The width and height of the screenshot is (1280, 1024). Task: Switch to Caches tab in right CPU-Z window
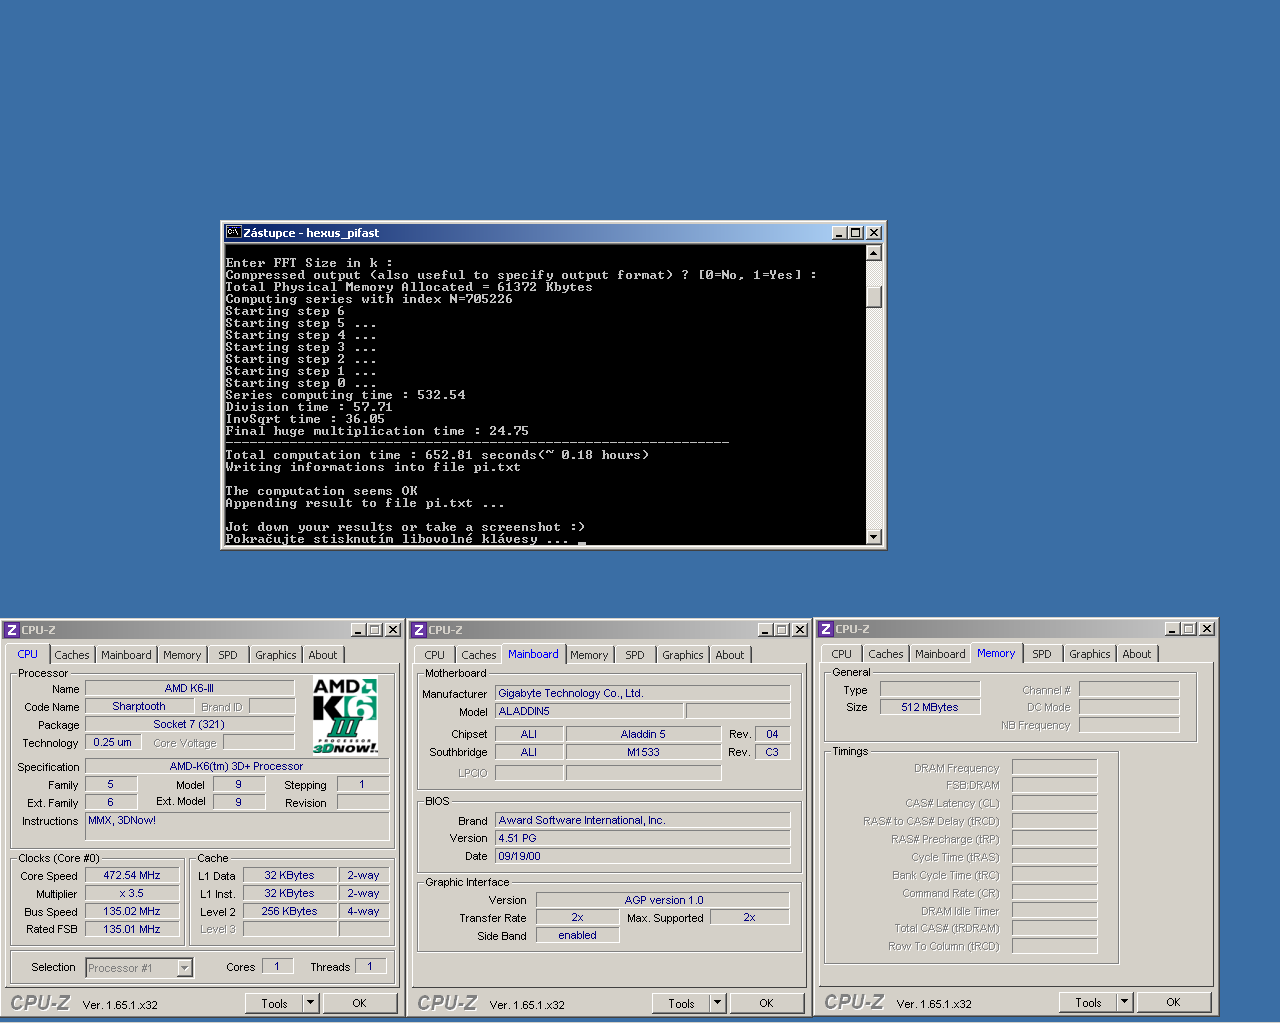[x=886, y=654]
